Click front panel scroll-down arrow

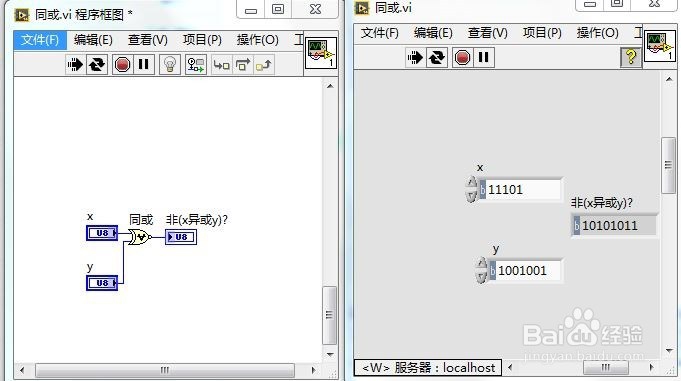pos(668,351)
